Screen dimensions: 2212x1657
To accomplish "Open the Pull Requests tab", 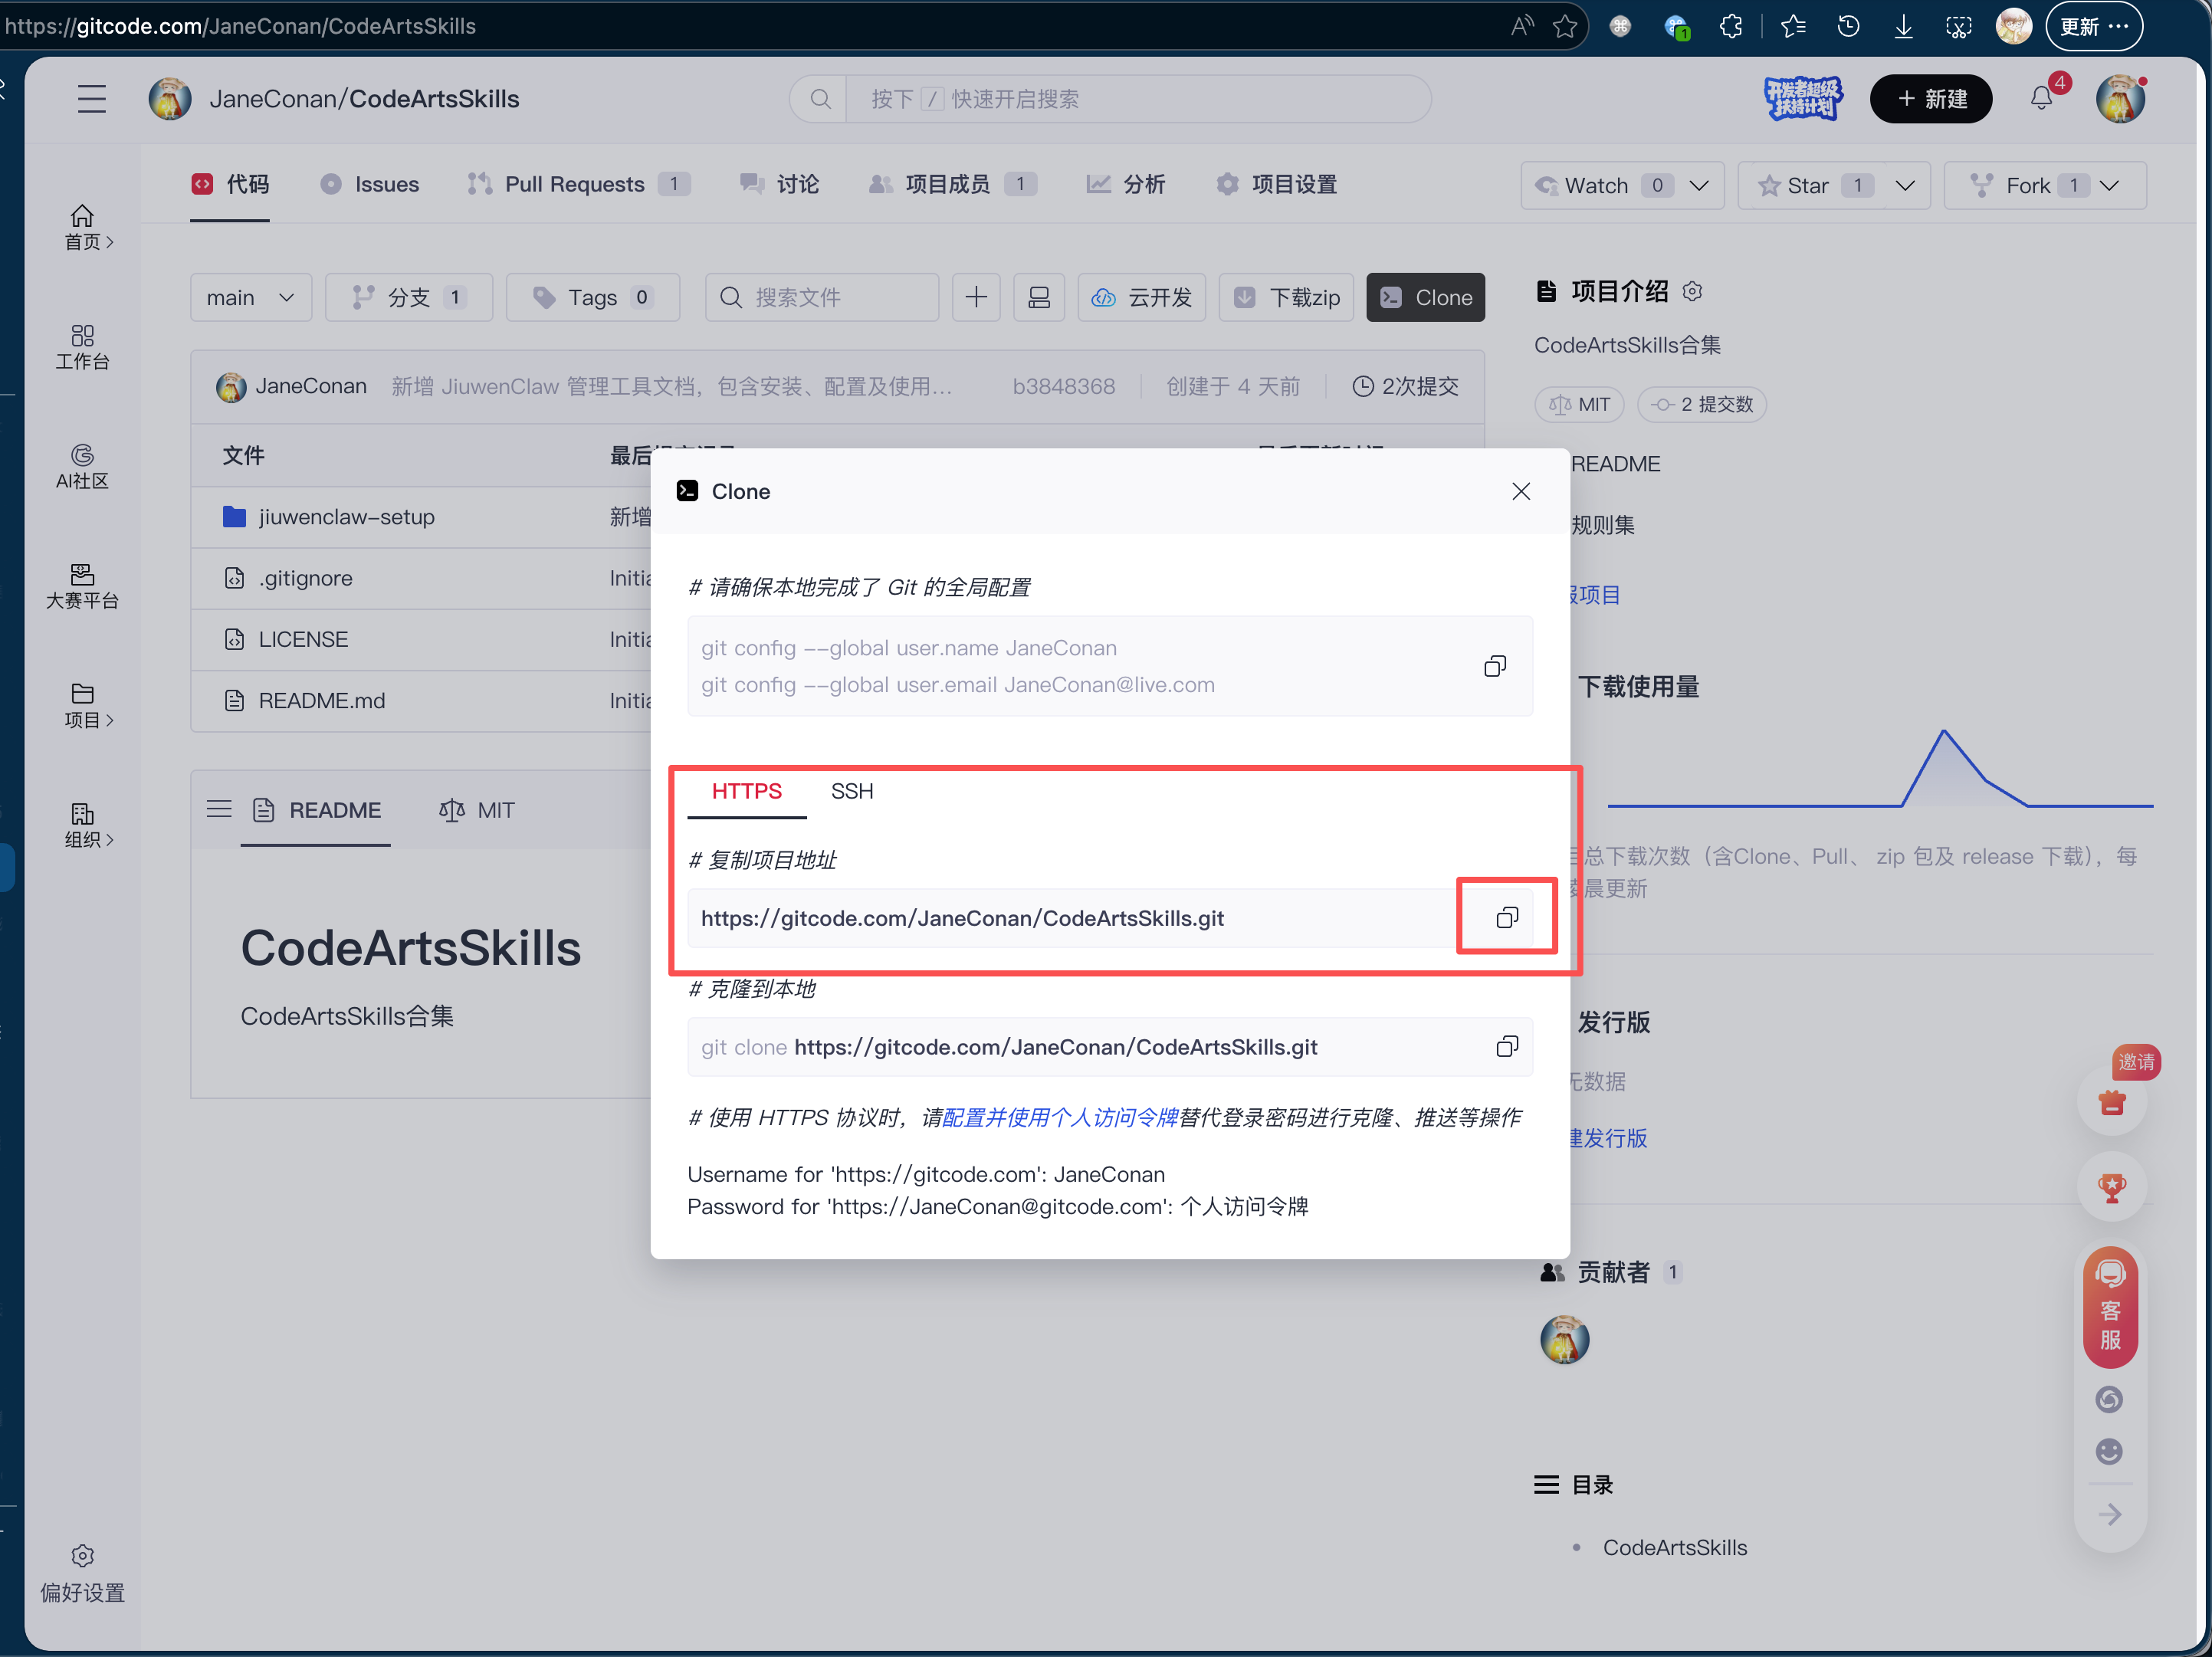I will [576, 184].
